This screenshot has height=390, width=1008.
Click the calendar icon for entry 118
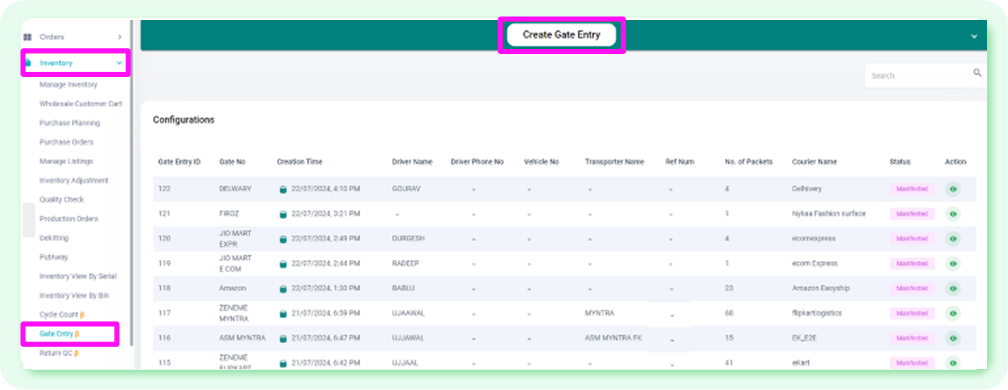282,289
